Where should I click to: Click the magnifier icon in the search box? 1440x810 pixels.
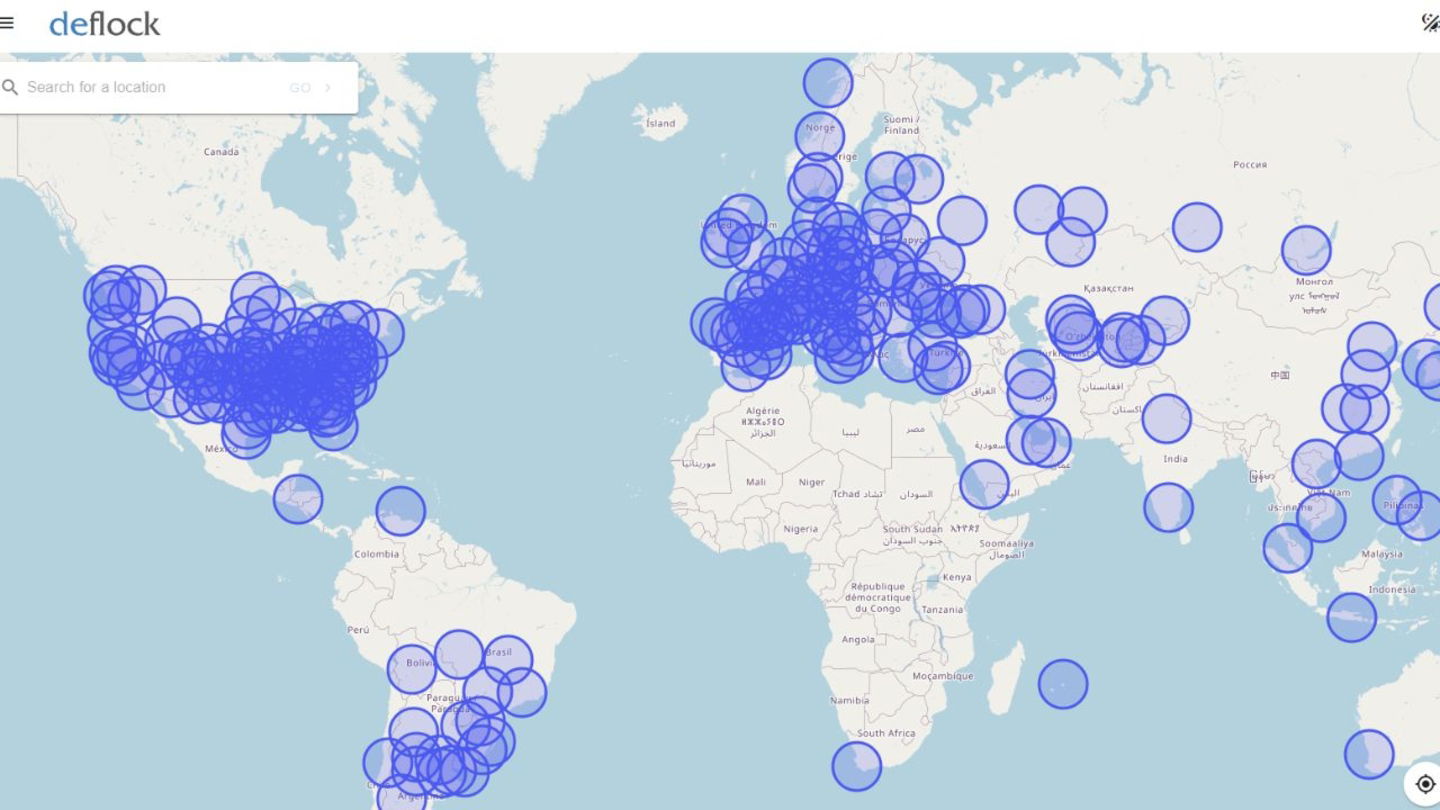tap(10, 88)
